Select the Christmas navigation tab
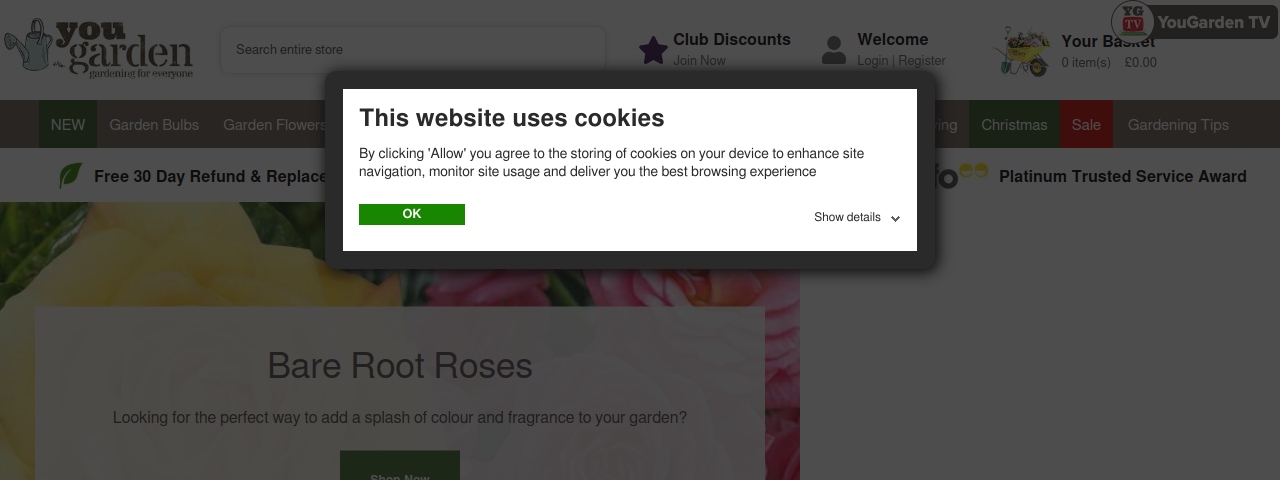The height and width of the screenshot is (480, 1280). 1014,125
